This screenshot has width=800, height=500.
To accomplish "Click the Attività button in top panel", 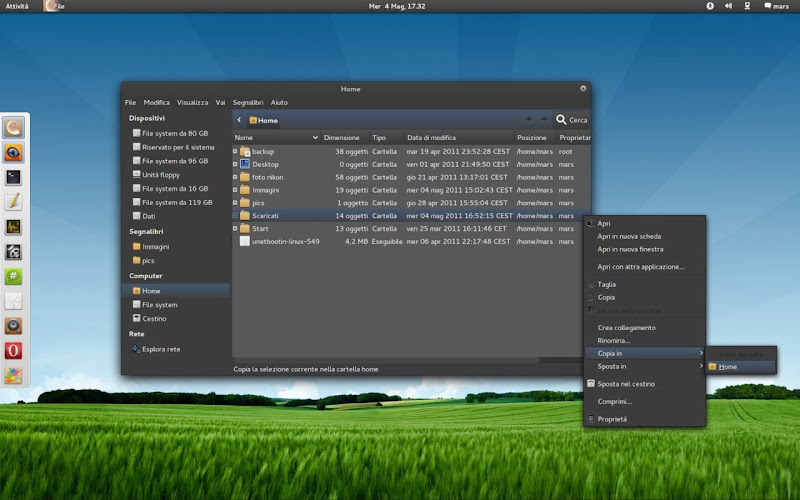I will coord(17,6).
